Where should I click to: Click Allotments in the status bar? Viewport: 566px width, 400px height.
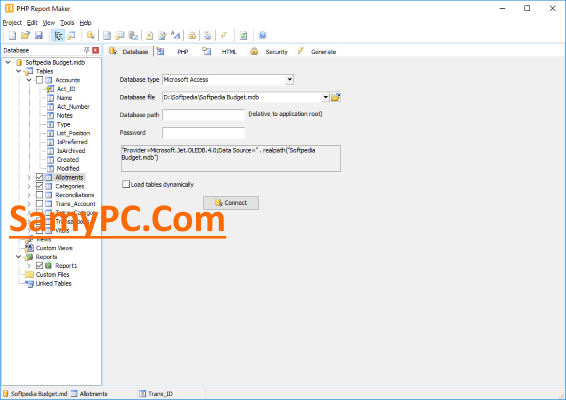click(93, 394)
